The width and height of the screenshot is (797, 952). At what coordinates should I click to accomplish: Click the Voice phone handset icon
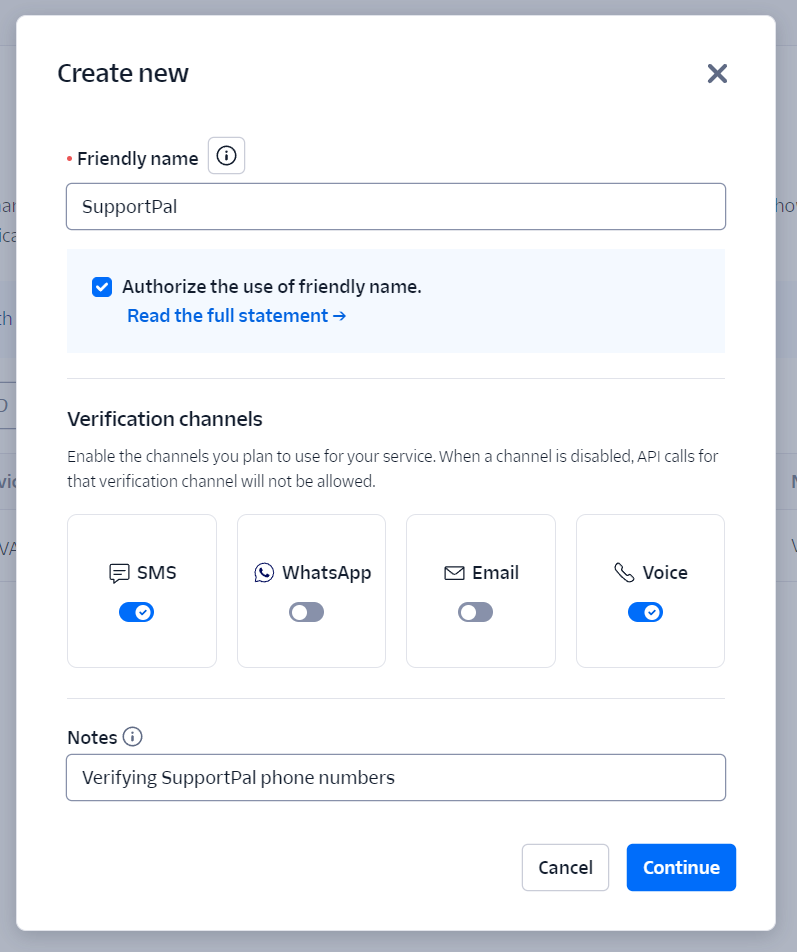624,573
